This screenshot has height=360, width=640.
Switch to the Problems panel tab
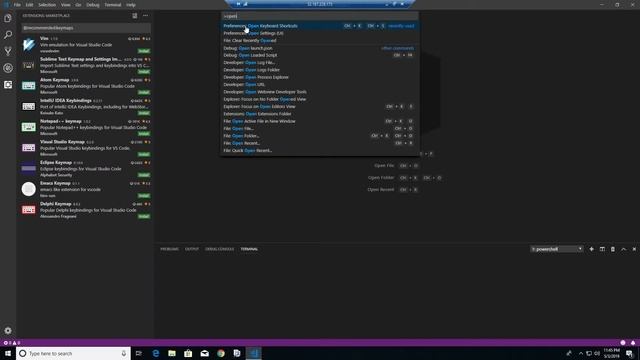(x=169, y=249)
